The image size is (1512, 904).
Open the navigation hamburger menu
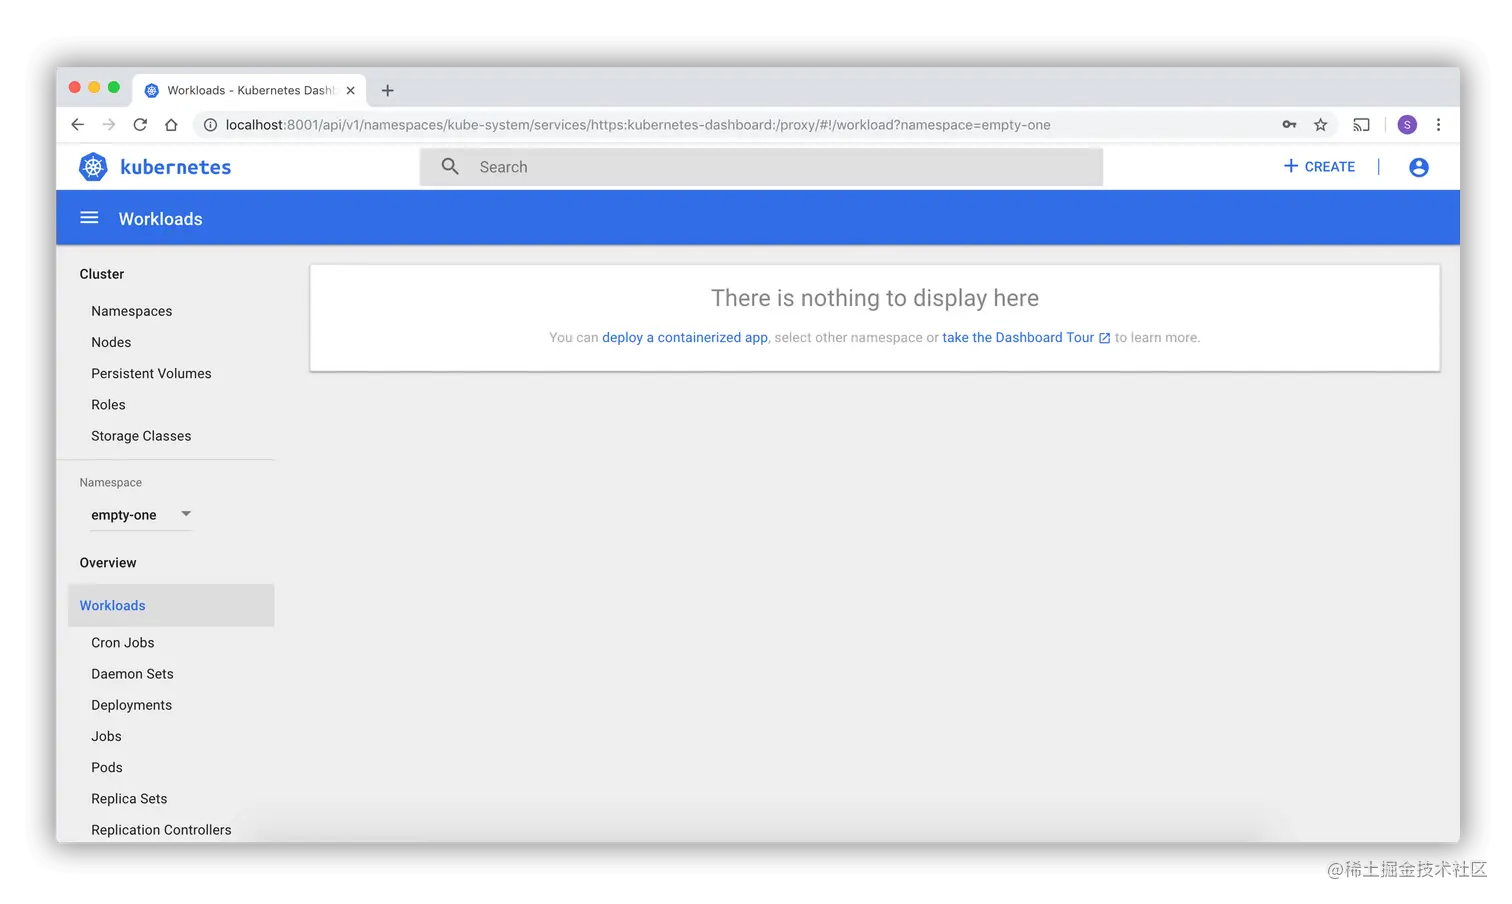[89, 217]
